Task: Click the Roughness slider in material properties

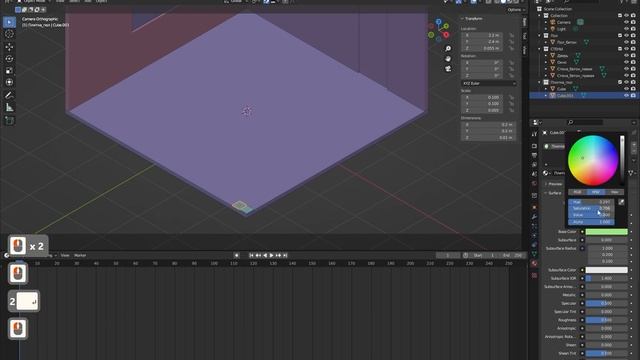Action: click(x=607, y=320)
